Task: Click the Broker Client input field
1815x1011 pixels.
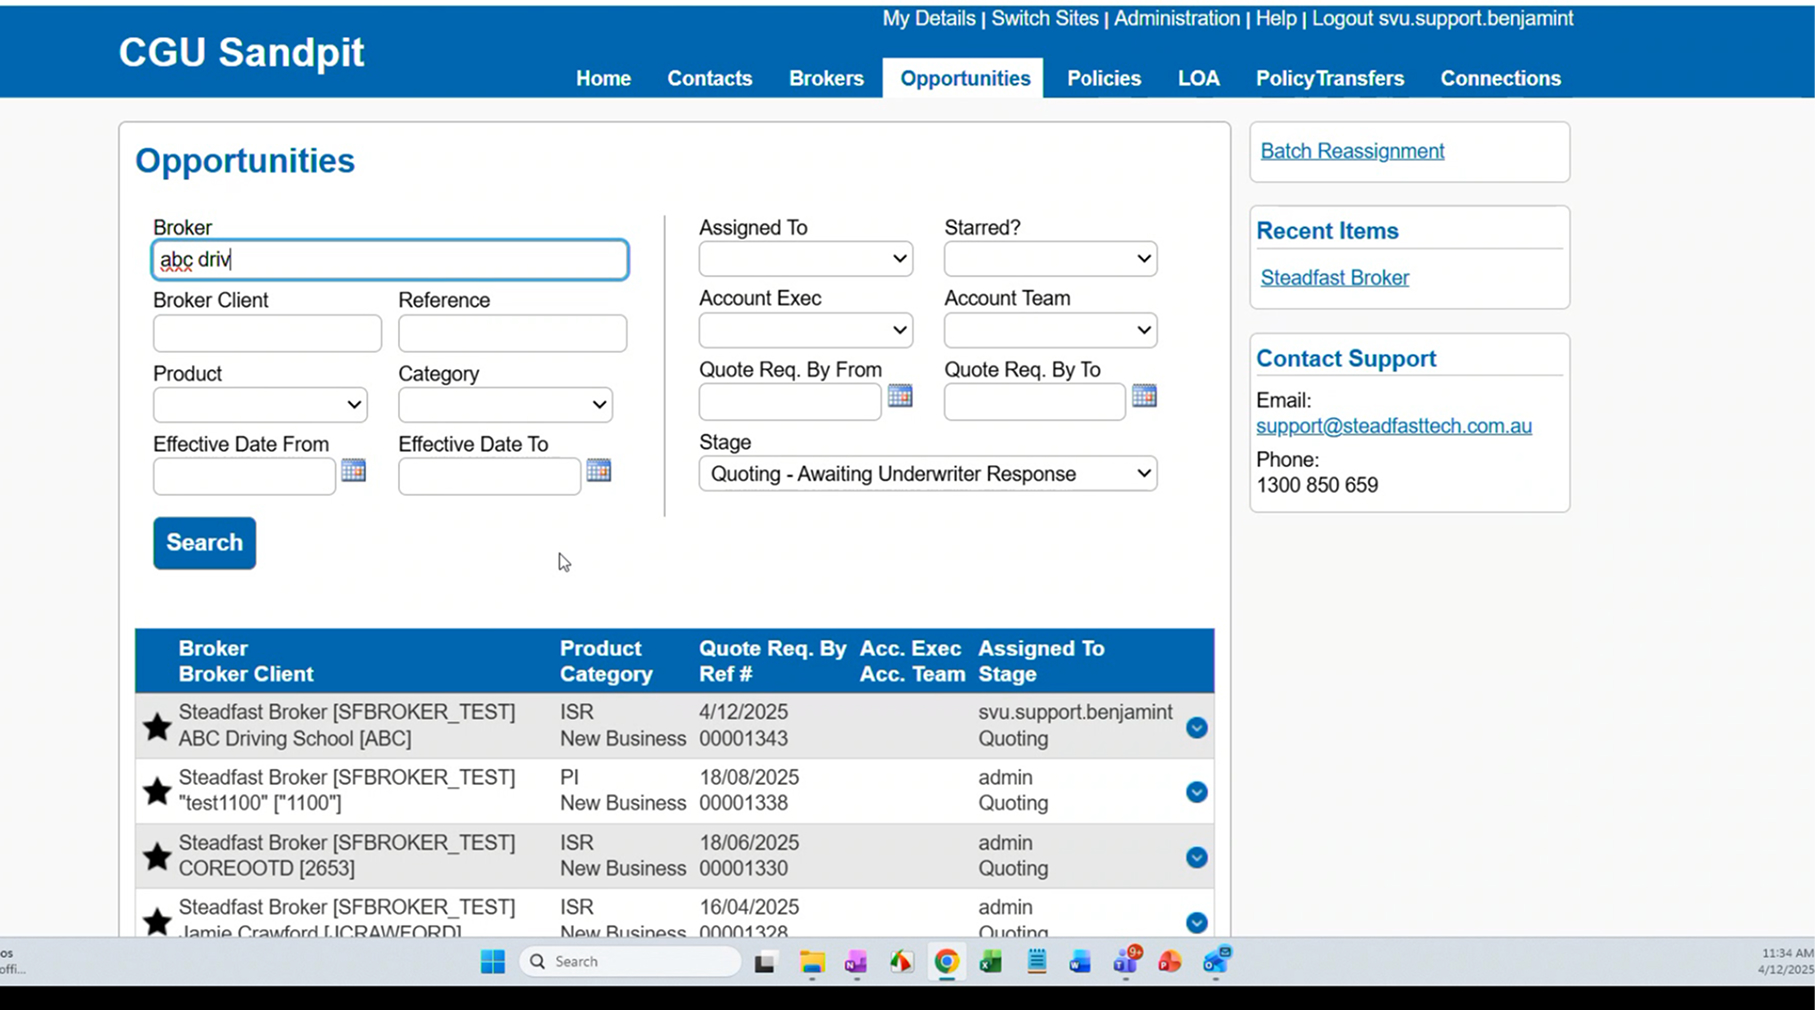Action: pos(267,333)
